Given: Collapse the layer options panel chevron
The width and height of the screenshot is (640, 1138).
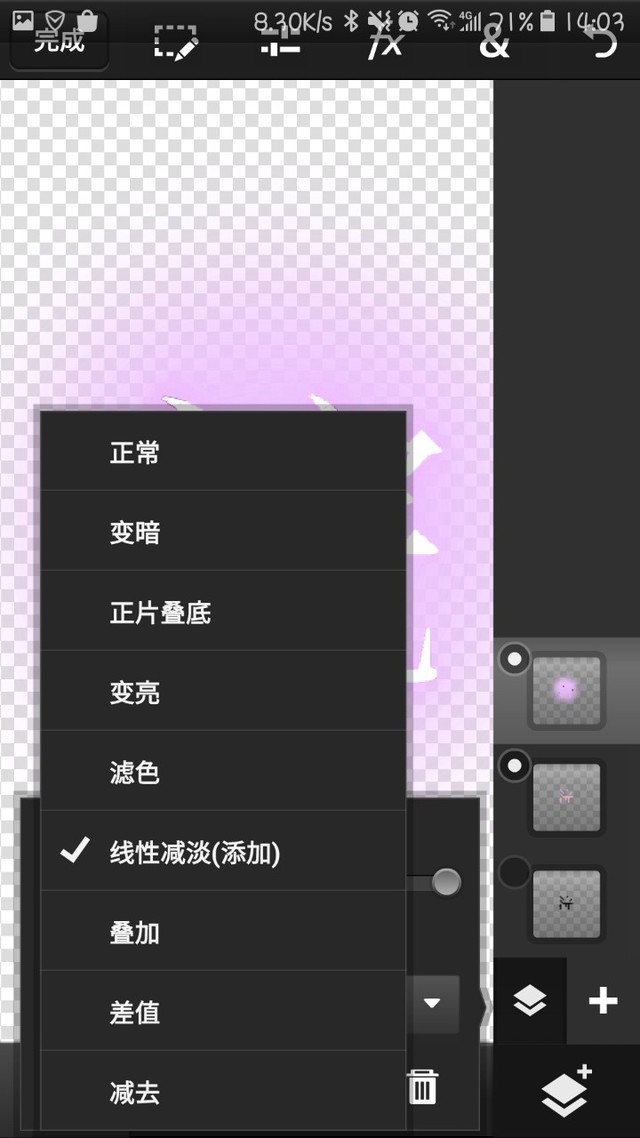Looking at the screenshot, I should click(485, 1008).
